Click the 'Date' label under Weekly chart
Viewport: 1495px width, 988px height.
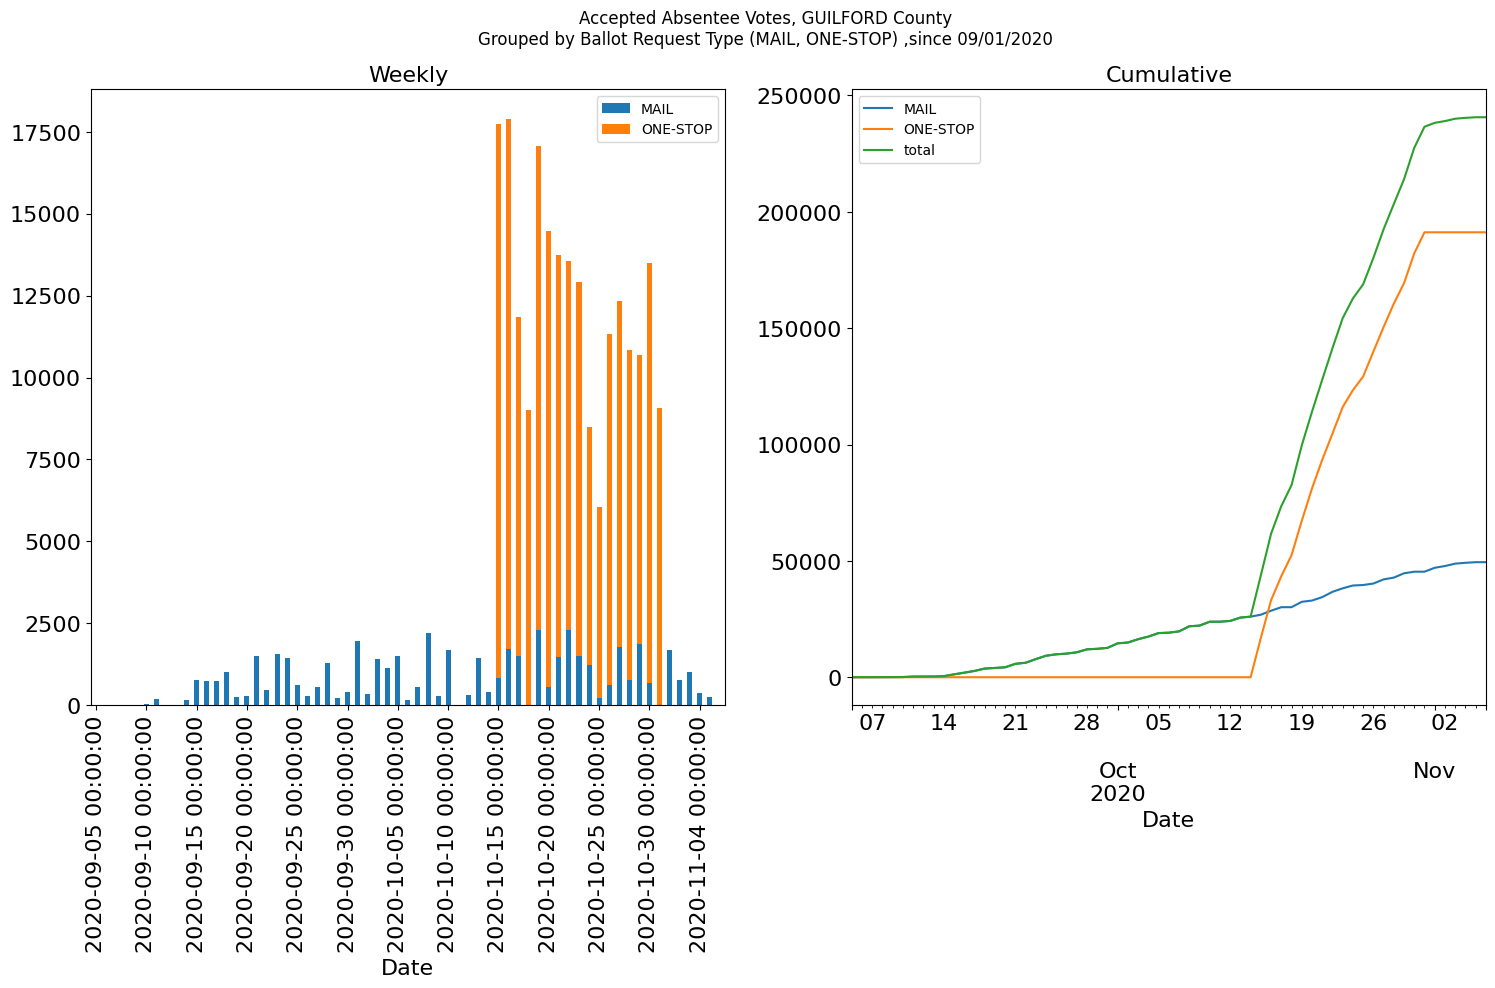(407, 968)
